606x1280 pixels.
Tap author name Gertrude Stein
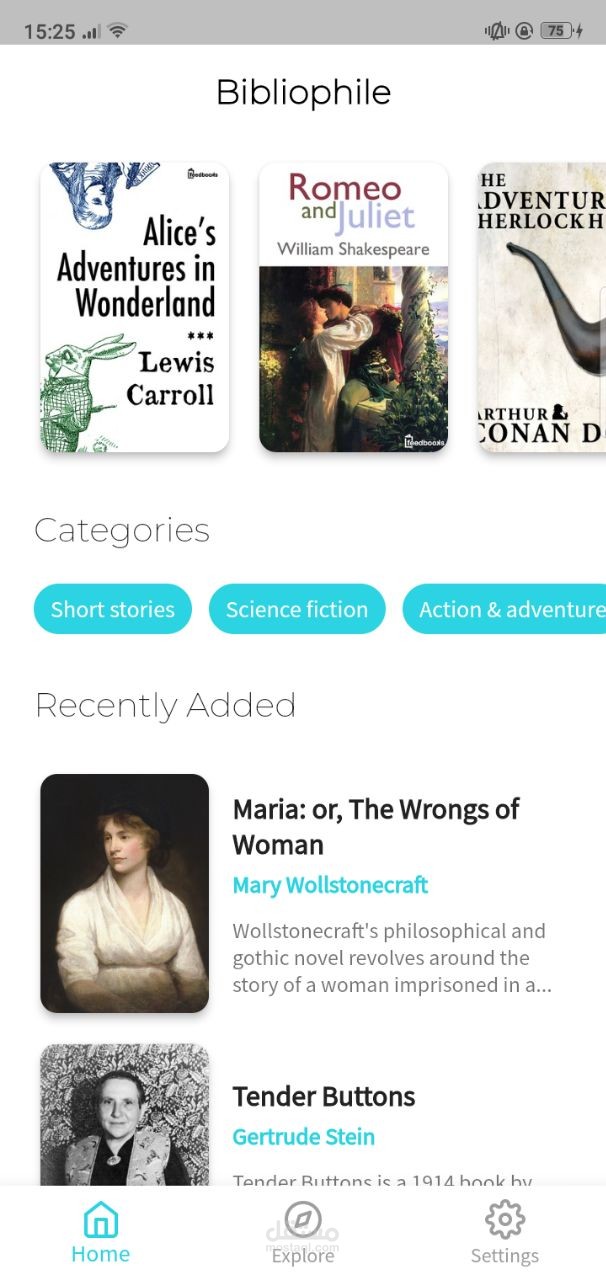(304, 1137)
